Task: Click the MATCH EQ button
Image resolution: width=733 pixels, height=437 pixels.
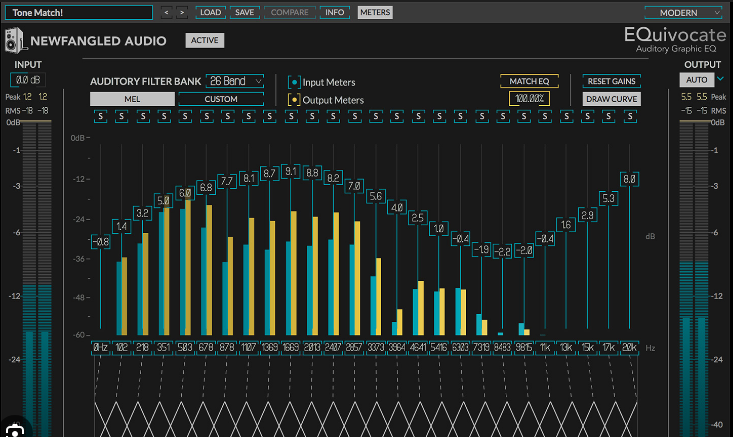Action: pos(529,81)
